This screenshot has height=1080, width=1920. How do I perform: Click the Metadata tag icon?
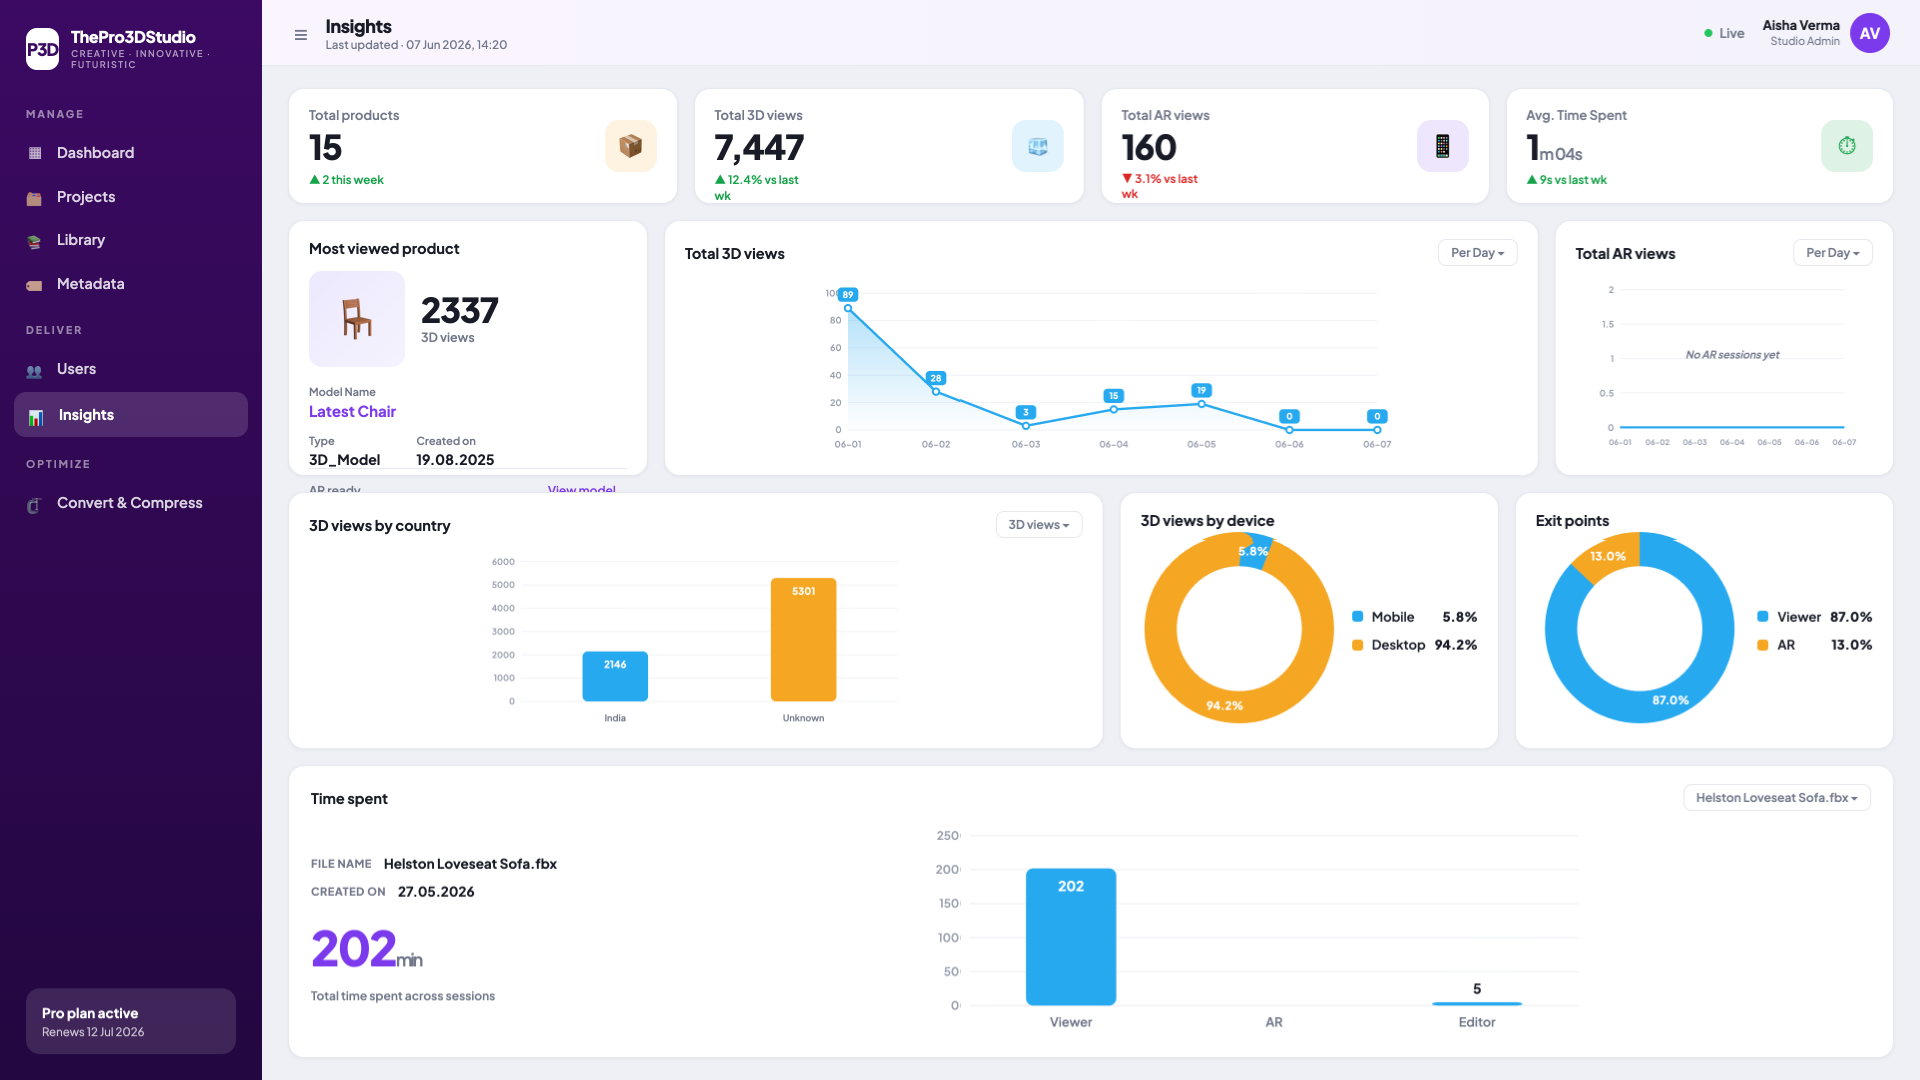pos(34,285)
